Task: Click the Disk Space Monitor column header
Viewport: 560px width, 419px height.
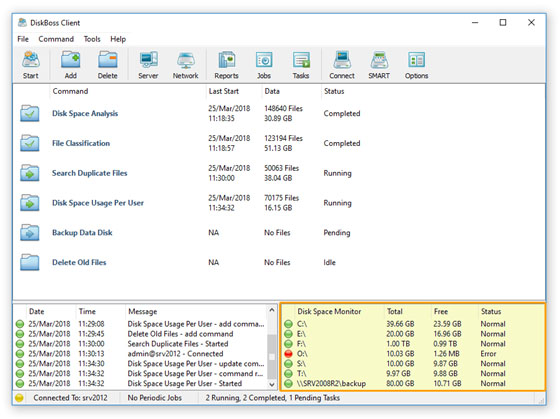Action: click(329, 311)
